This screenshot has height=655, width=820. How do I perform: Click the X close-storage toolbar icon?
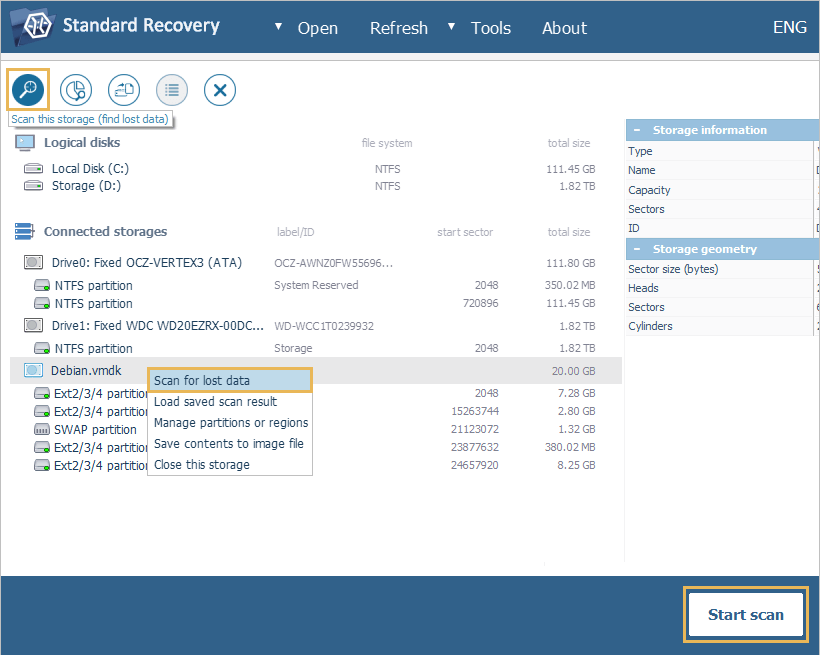tap(219, 89)
